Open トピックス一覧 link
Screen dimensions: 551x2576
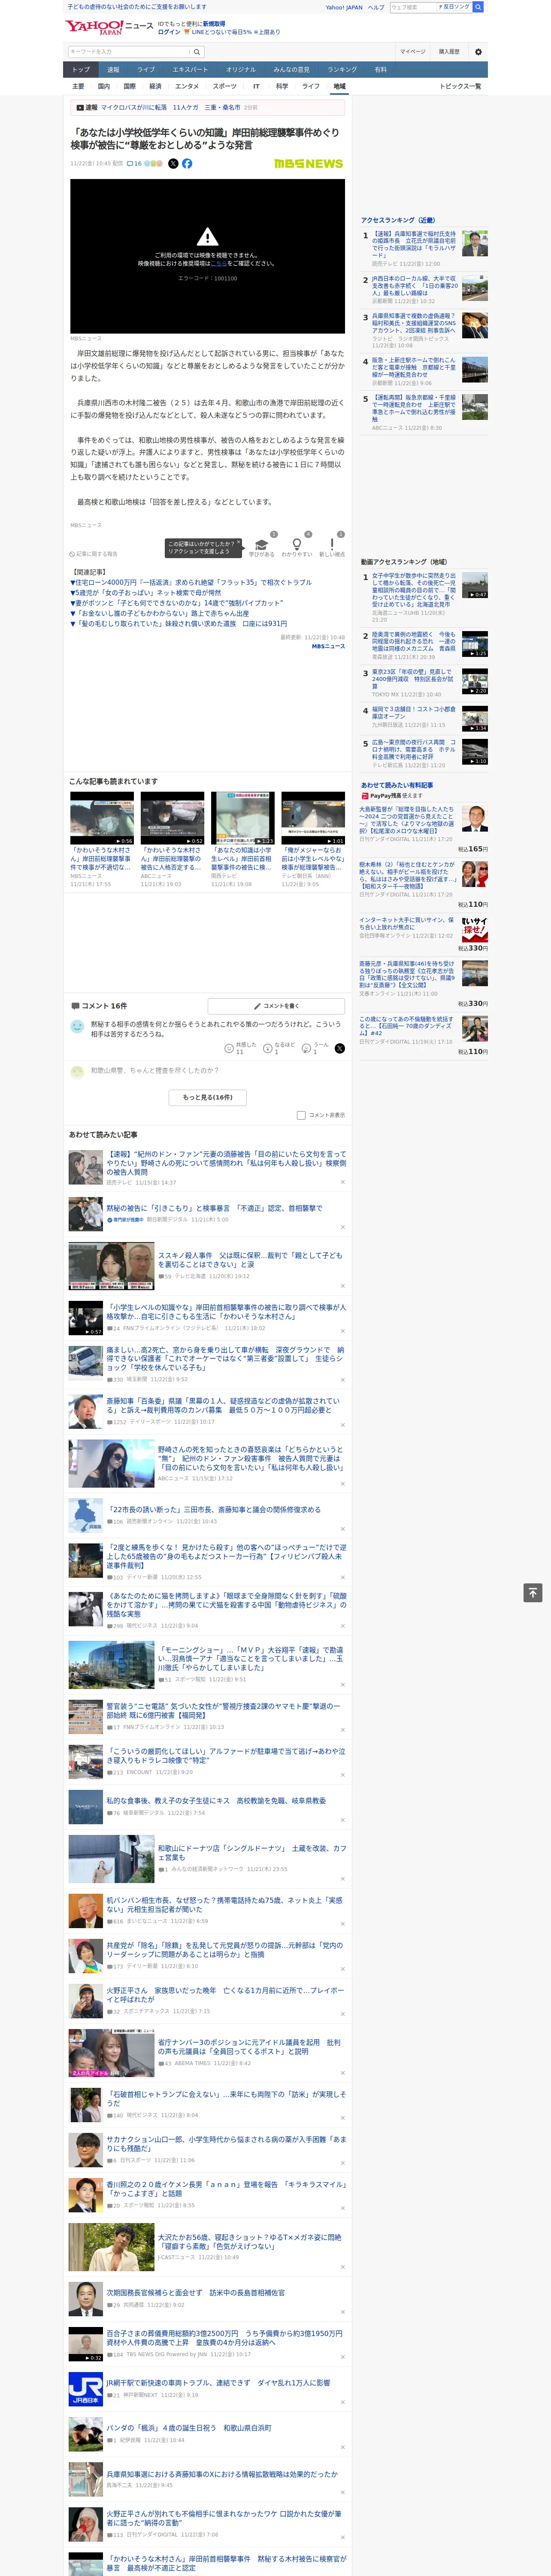coord(460,86)
